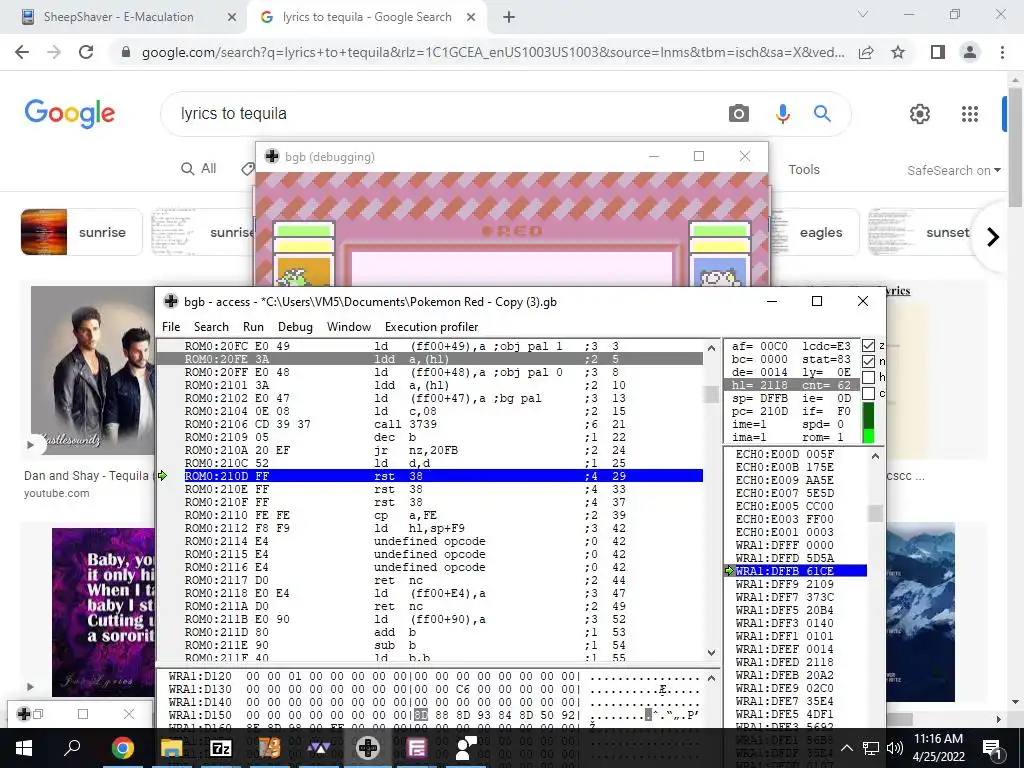The image size is (1024, 768).
Task: Open Chrome from the taskbar
Action: click(x=122, y=748)
